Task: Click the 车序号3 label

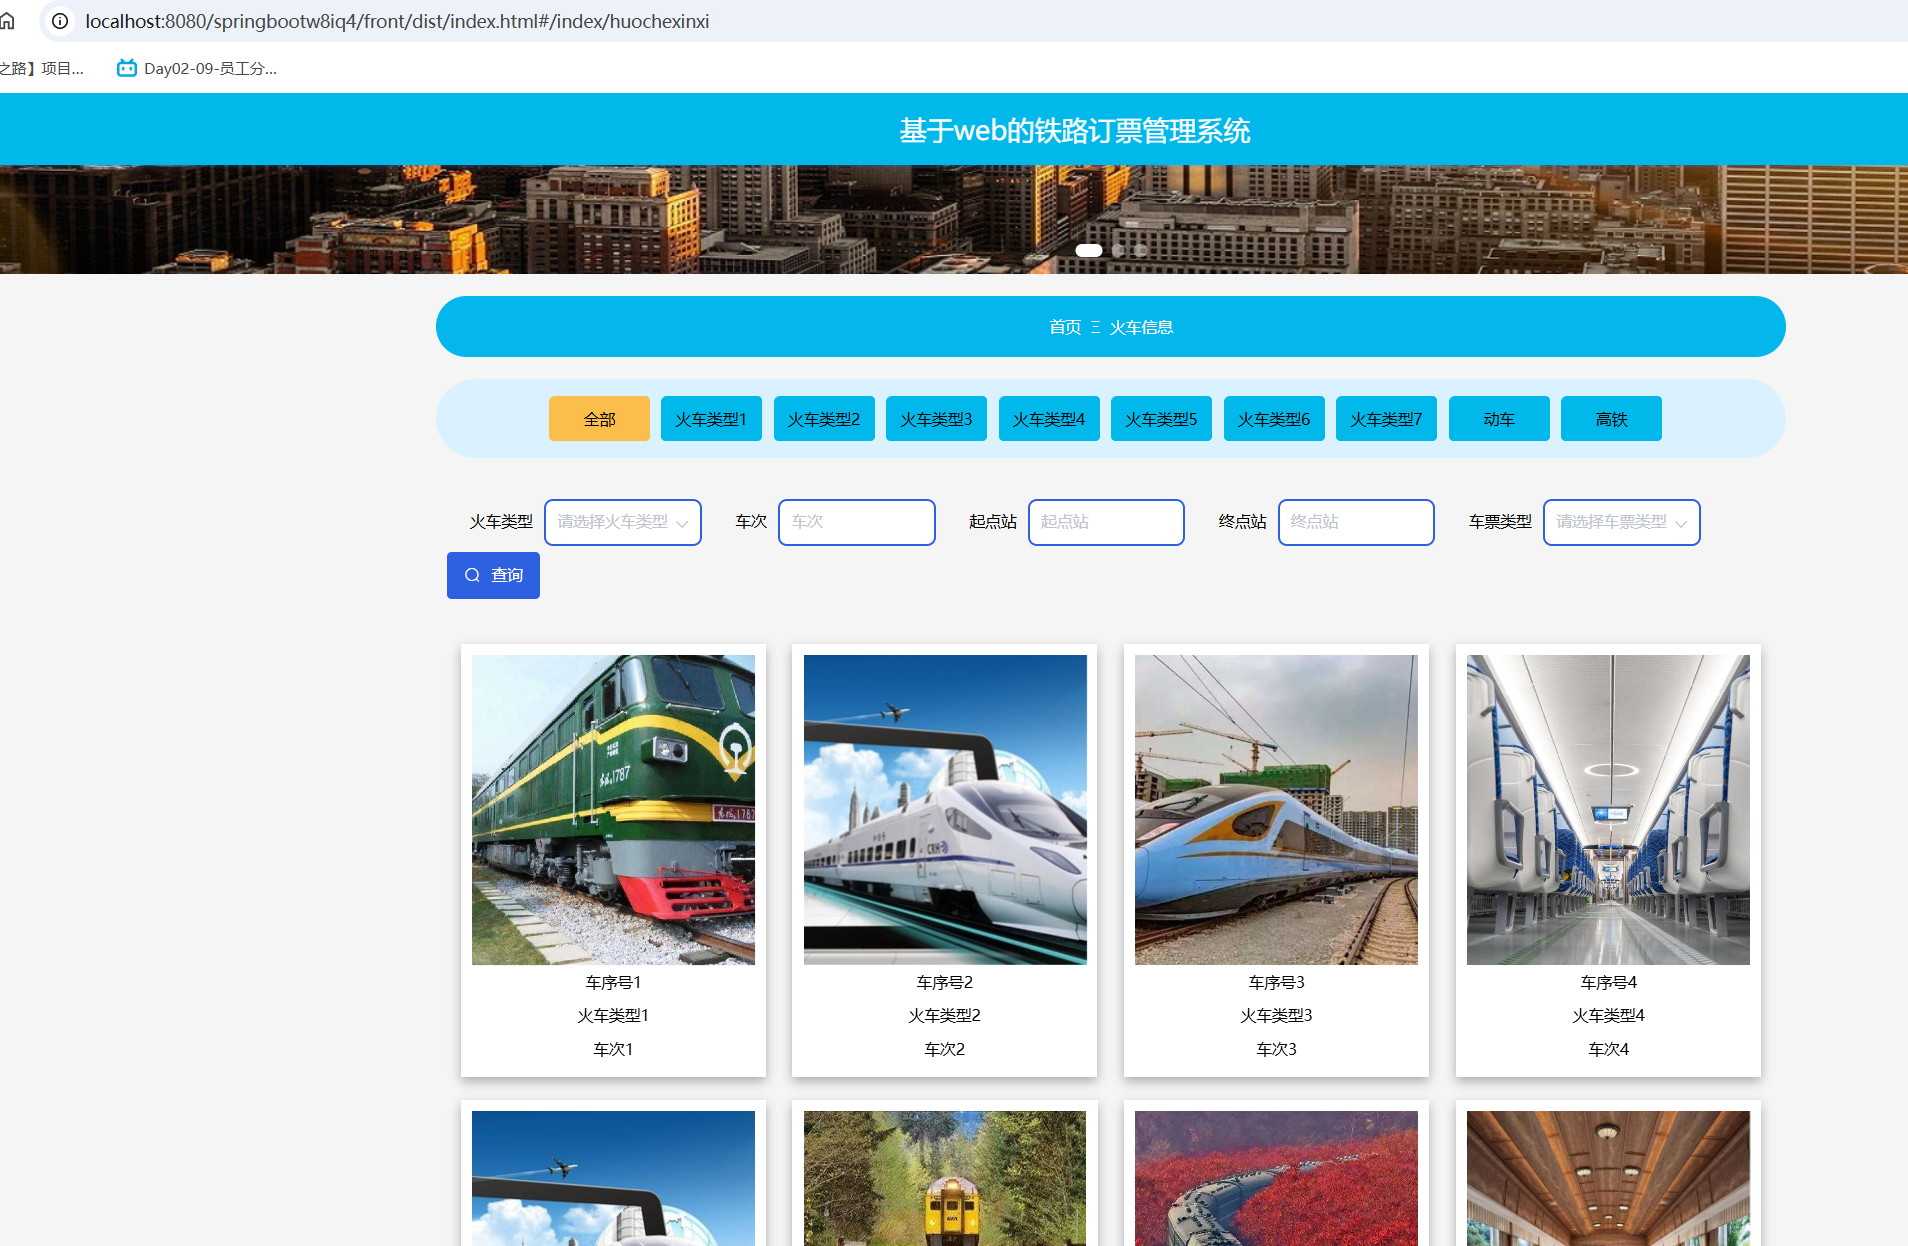Action: coord(1276,982)
